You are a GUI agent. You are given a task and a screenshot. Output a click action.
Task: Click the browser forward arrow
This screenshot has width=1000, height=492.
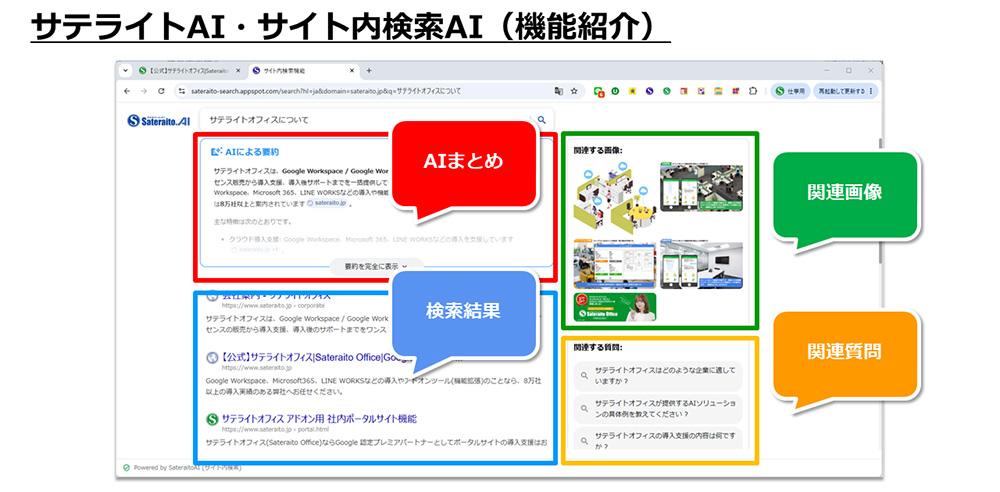pos(144,91)
